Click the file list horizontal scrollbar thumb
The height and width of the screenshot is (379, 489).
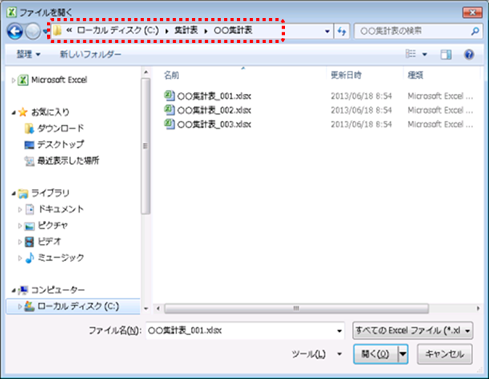[x=296, y=308]
